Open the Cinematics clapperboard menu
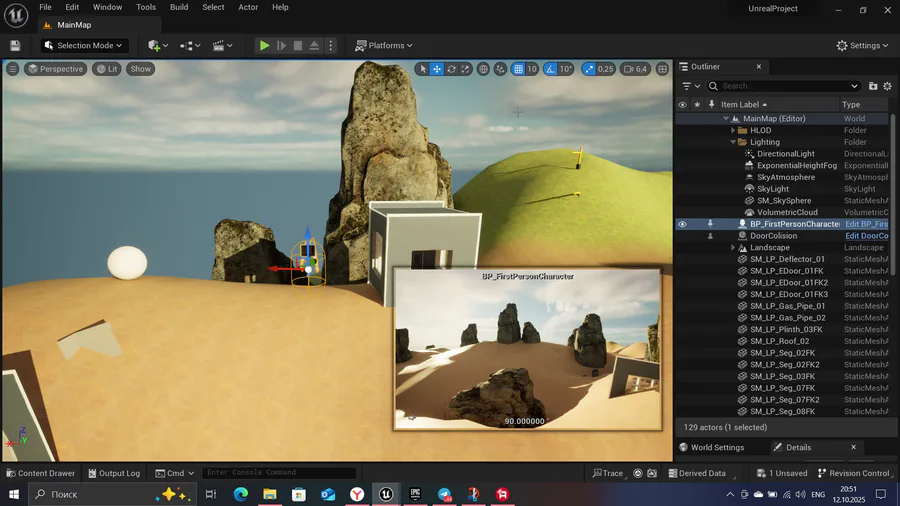The width and height of the screenshot is (900, 506). 222,45
